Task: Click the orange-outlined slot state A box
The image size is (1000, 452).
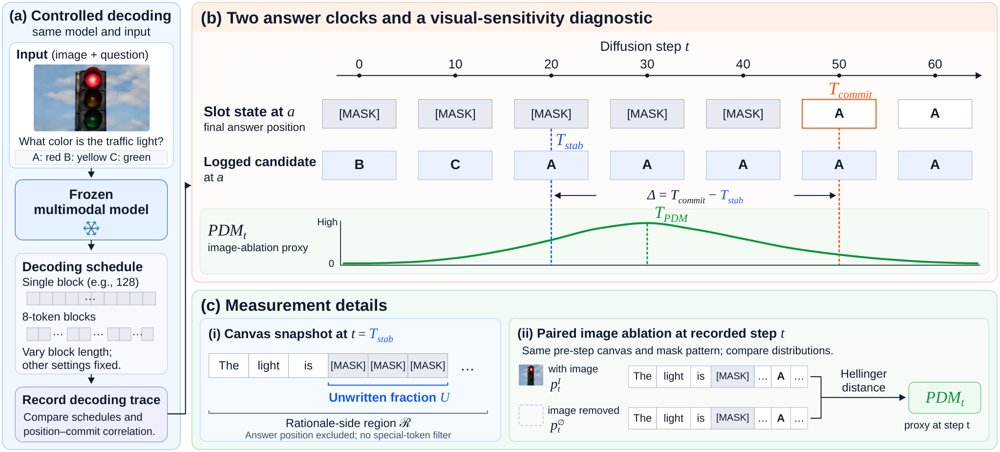Action: click(839, 114)
